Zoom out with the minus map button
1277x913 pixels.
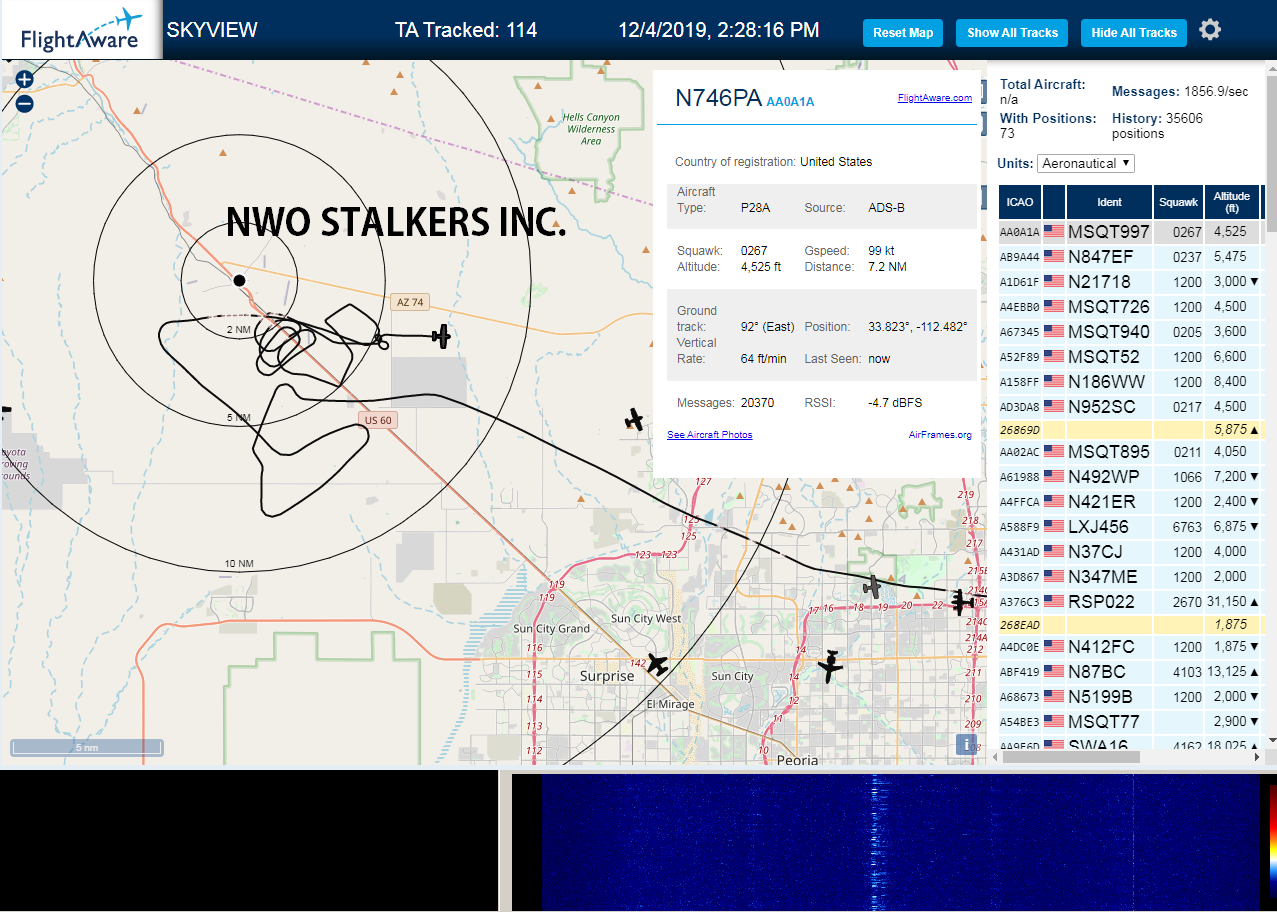tap(25, 102)
